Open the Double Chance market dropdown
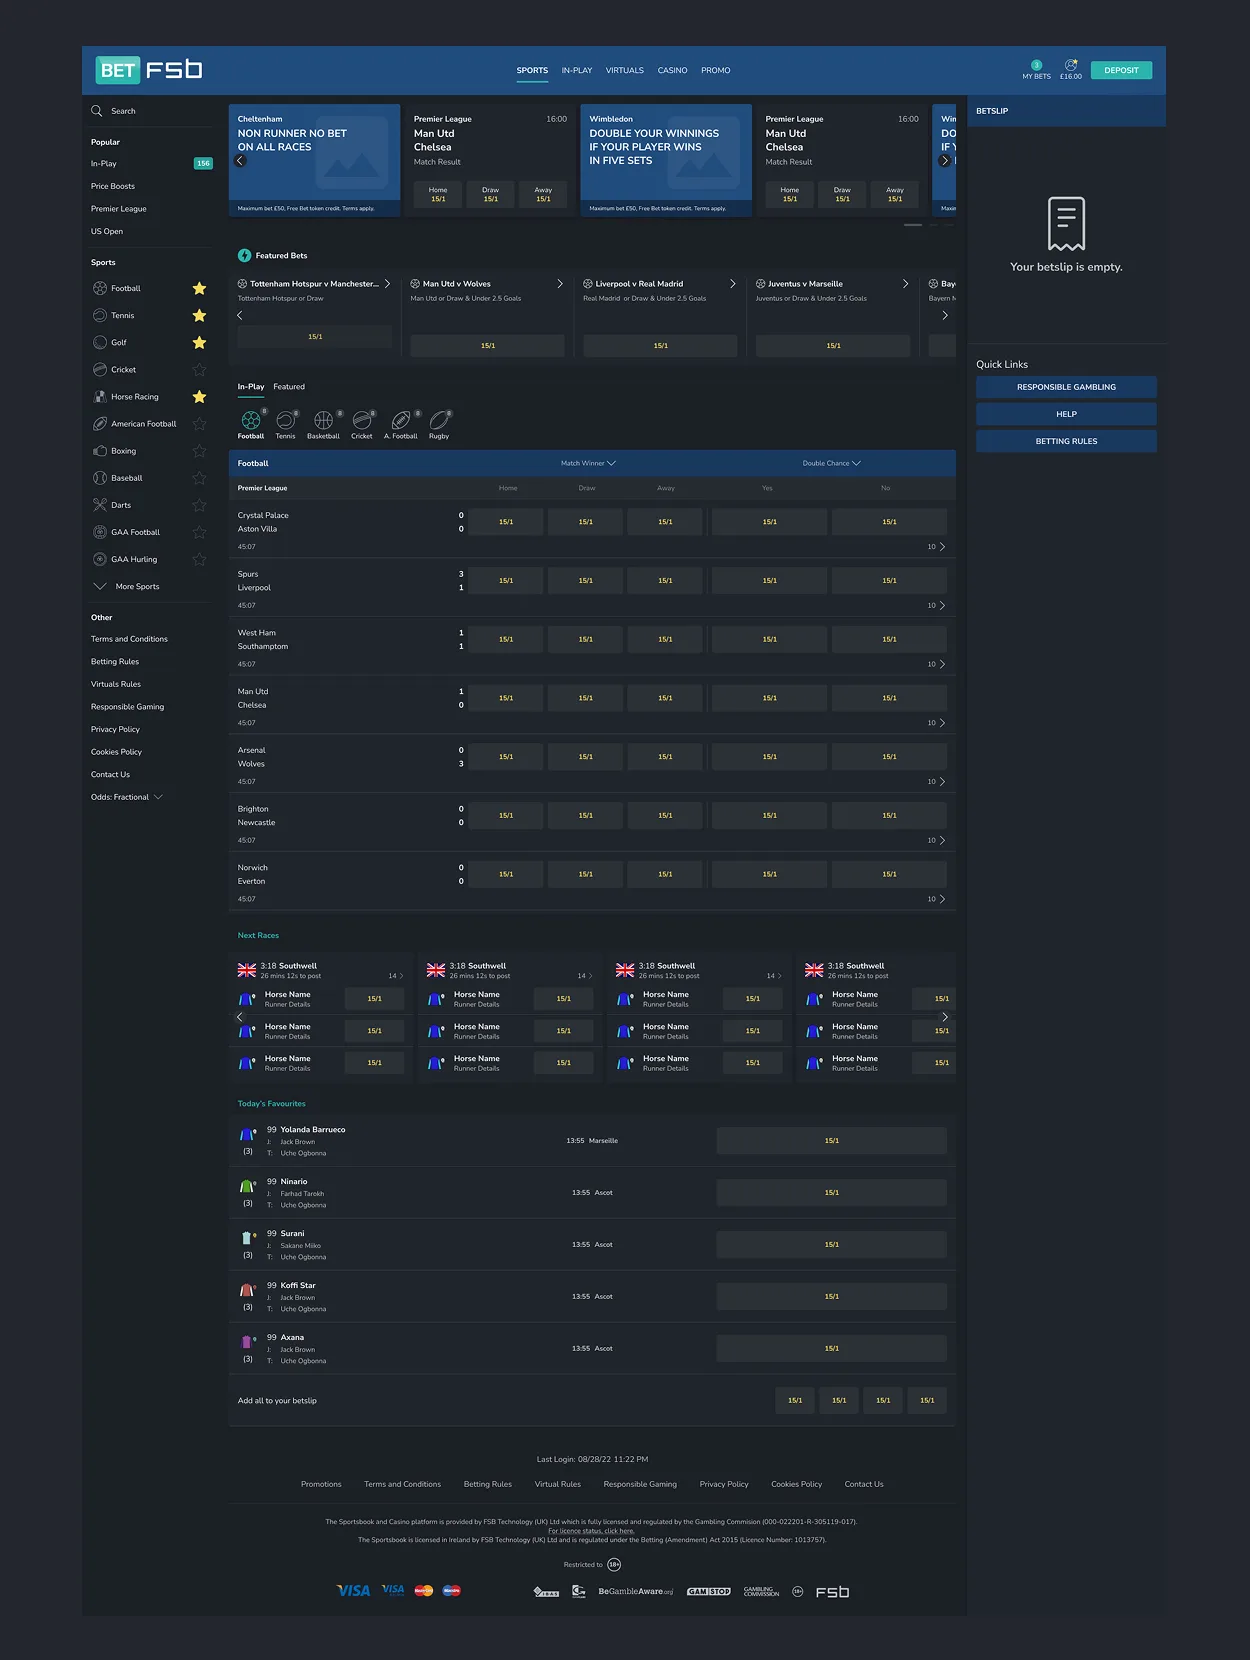 coord(831,463)
